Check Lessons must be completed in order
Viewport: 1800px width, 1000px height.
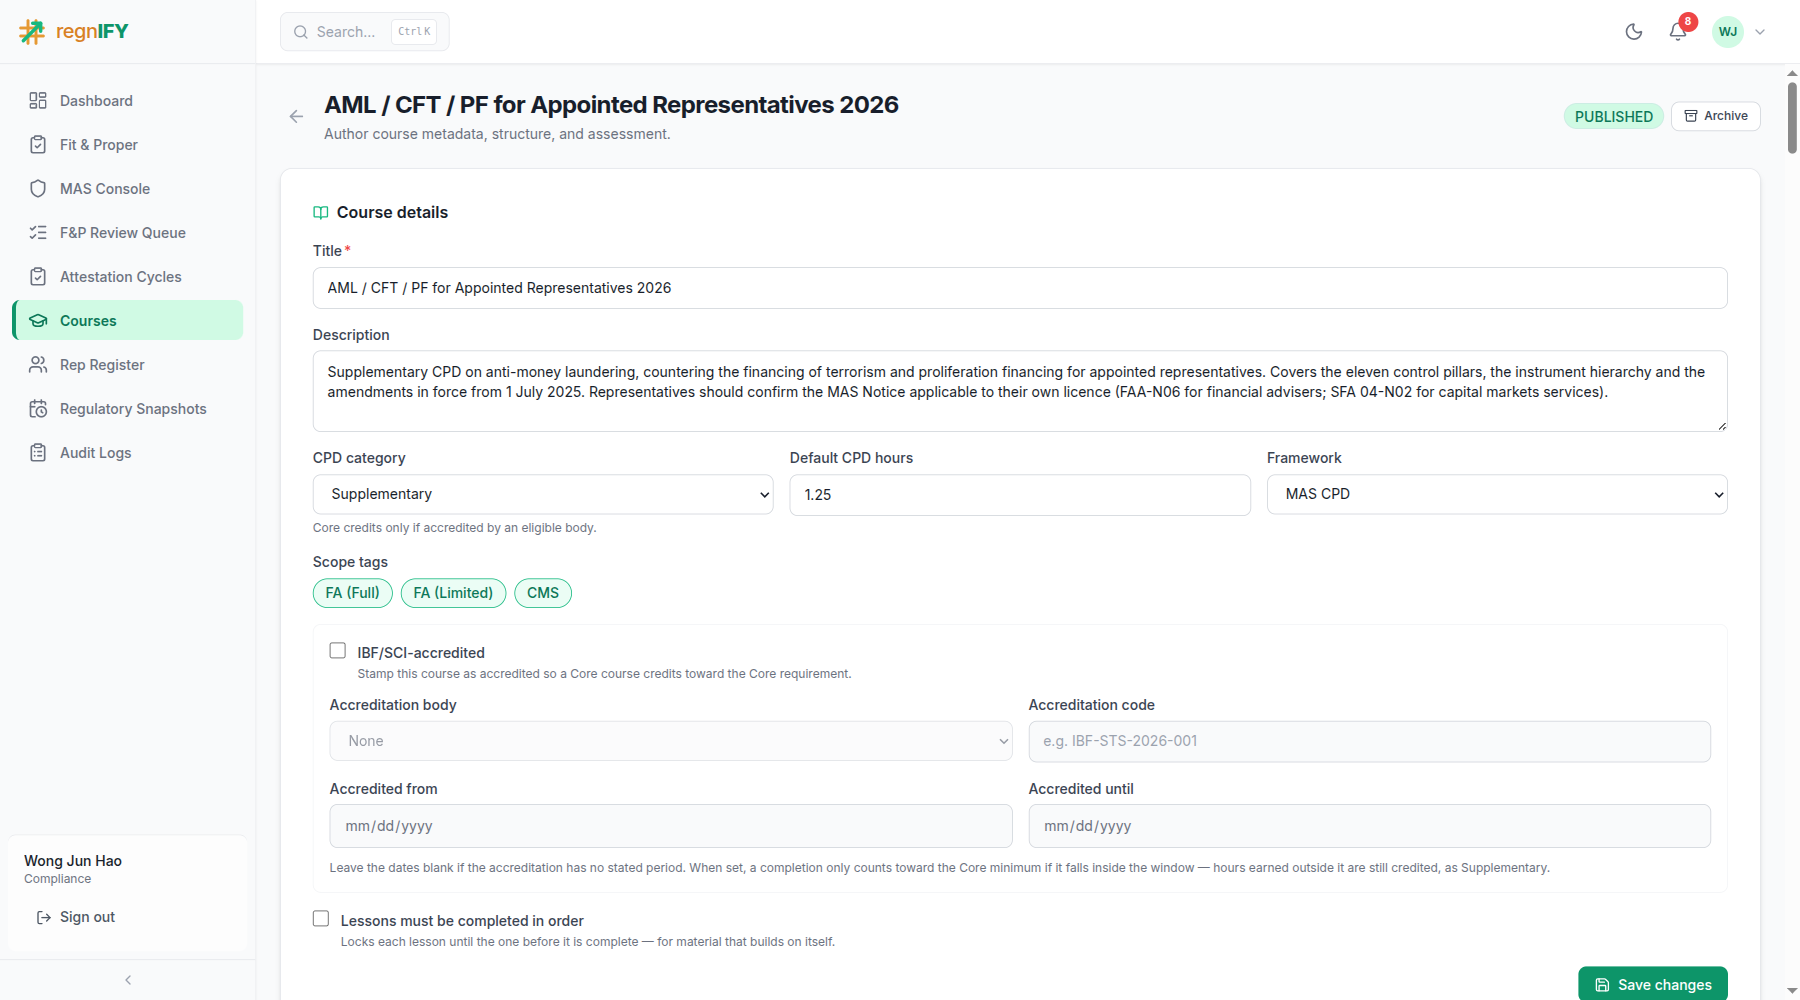coord(321,919)
